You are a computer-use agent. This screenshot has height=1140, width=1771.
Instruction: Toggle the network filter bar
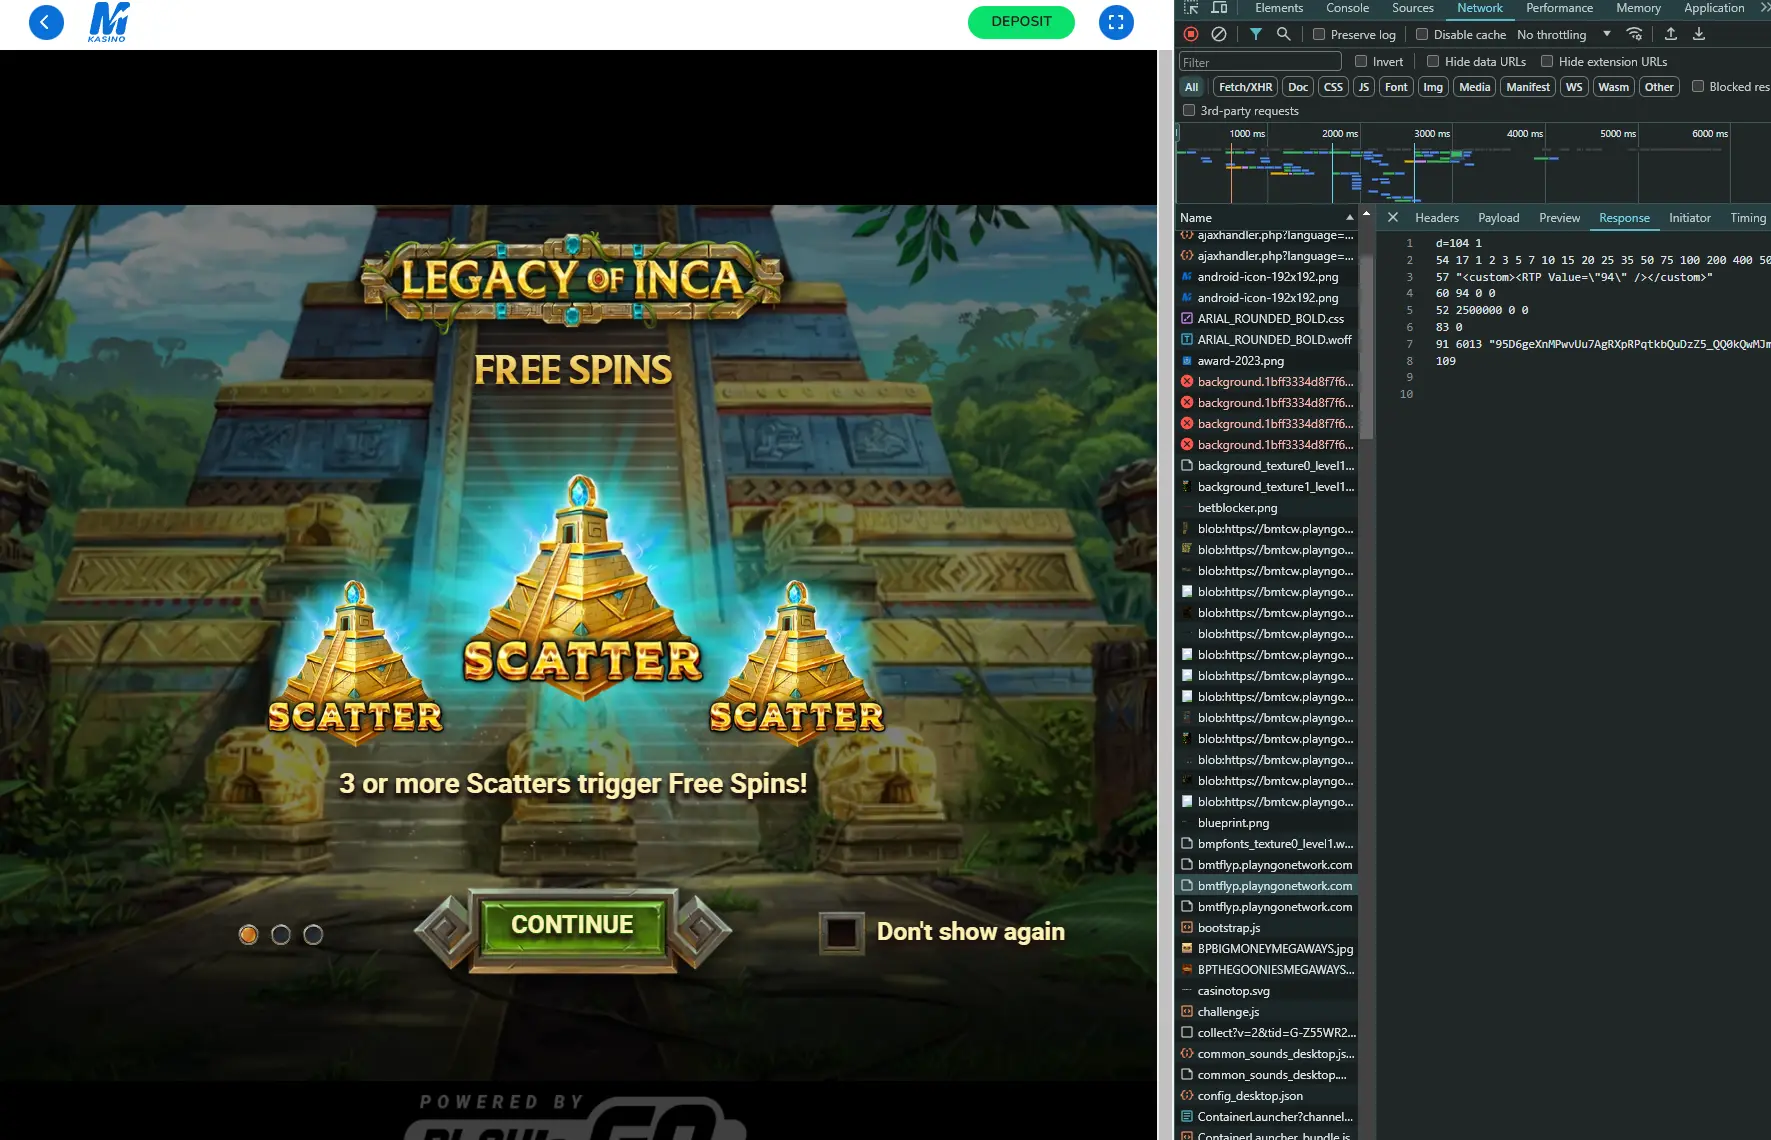pos(1255,34)
